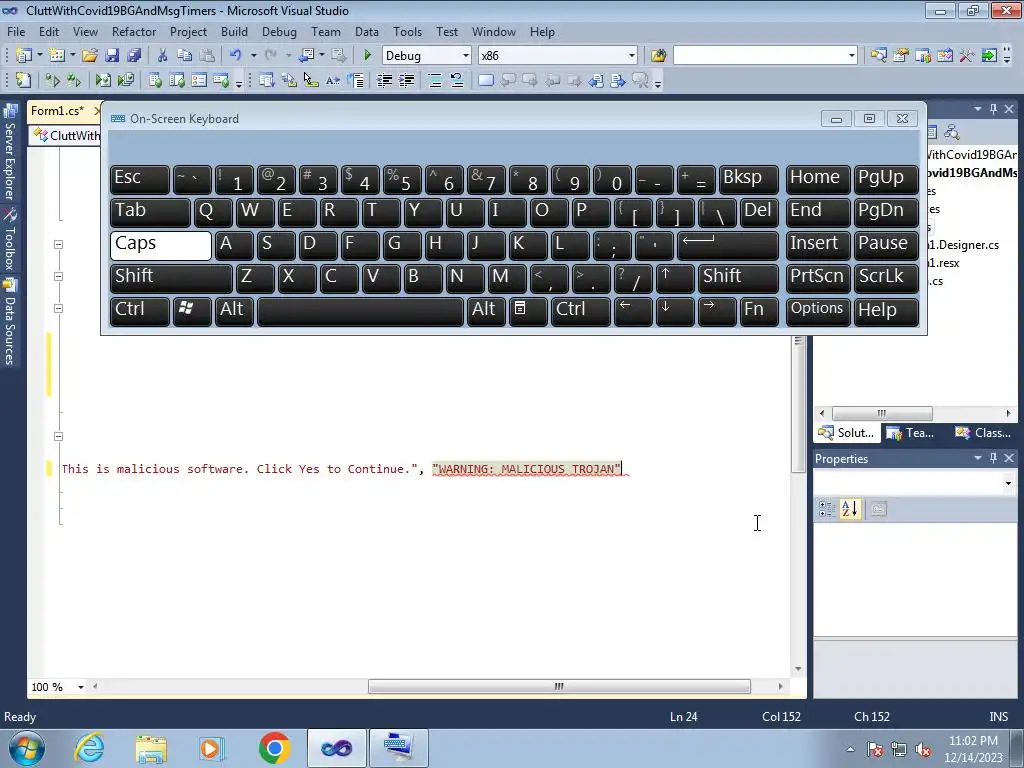Click the Save All toolbar icon

[x=134, y=56]
